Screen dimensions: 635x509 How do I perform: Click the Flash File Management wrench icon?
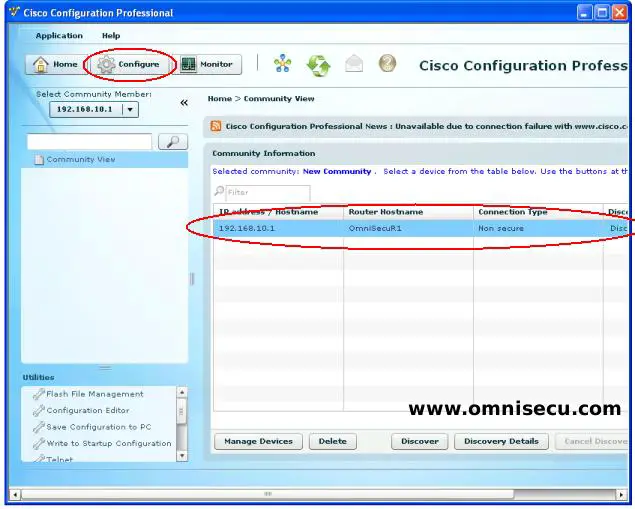[x=38, y=394]
